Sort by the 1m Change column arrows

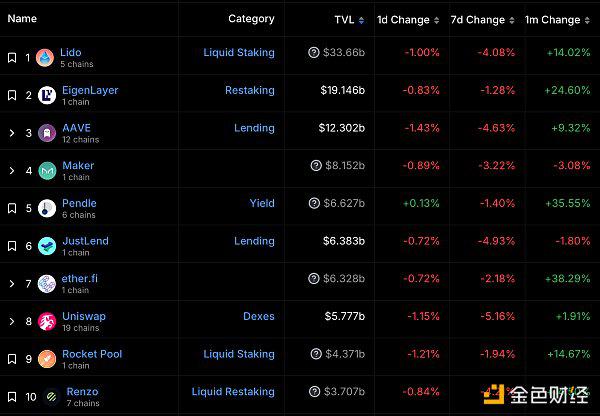(587, 20)
